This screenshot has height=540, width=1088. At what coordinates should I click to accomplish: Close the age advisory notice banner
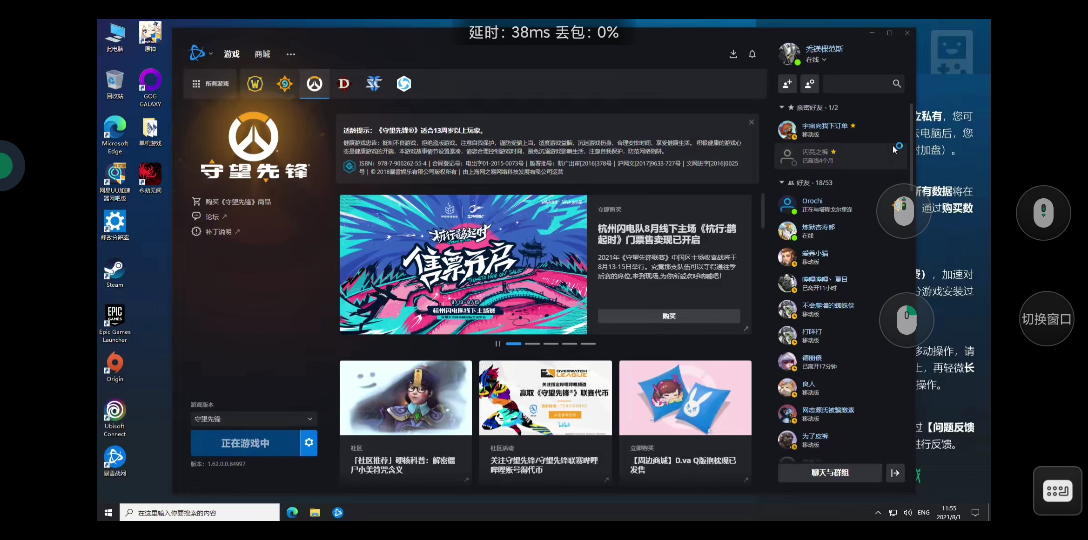[751, 122]
